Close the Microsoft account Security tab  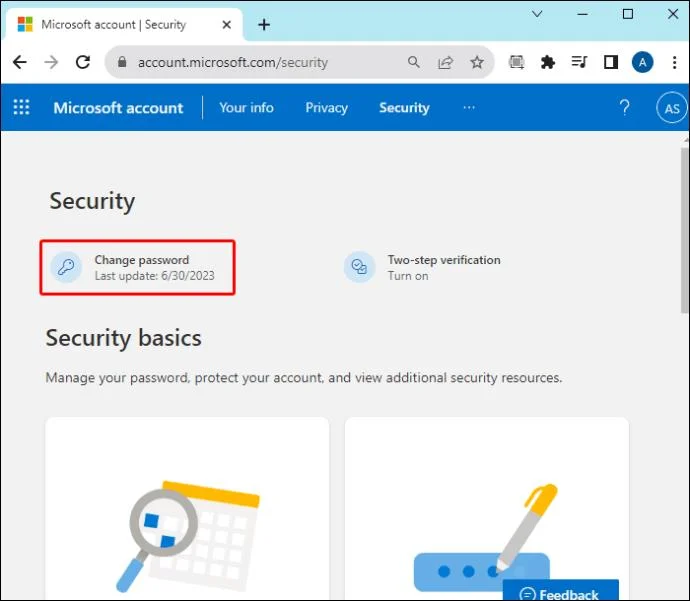coord(226,25)
